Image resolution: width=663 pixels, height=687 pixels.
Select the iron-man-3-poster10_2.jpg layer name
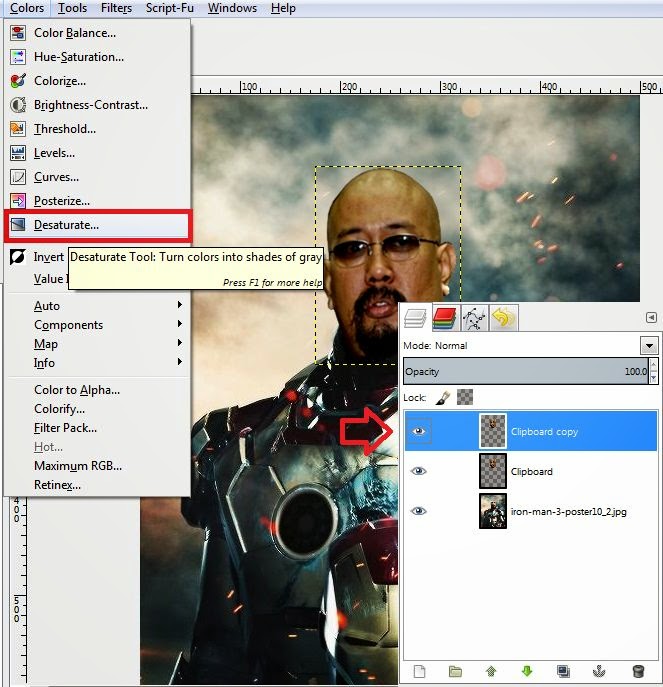[x=569, y=512]
